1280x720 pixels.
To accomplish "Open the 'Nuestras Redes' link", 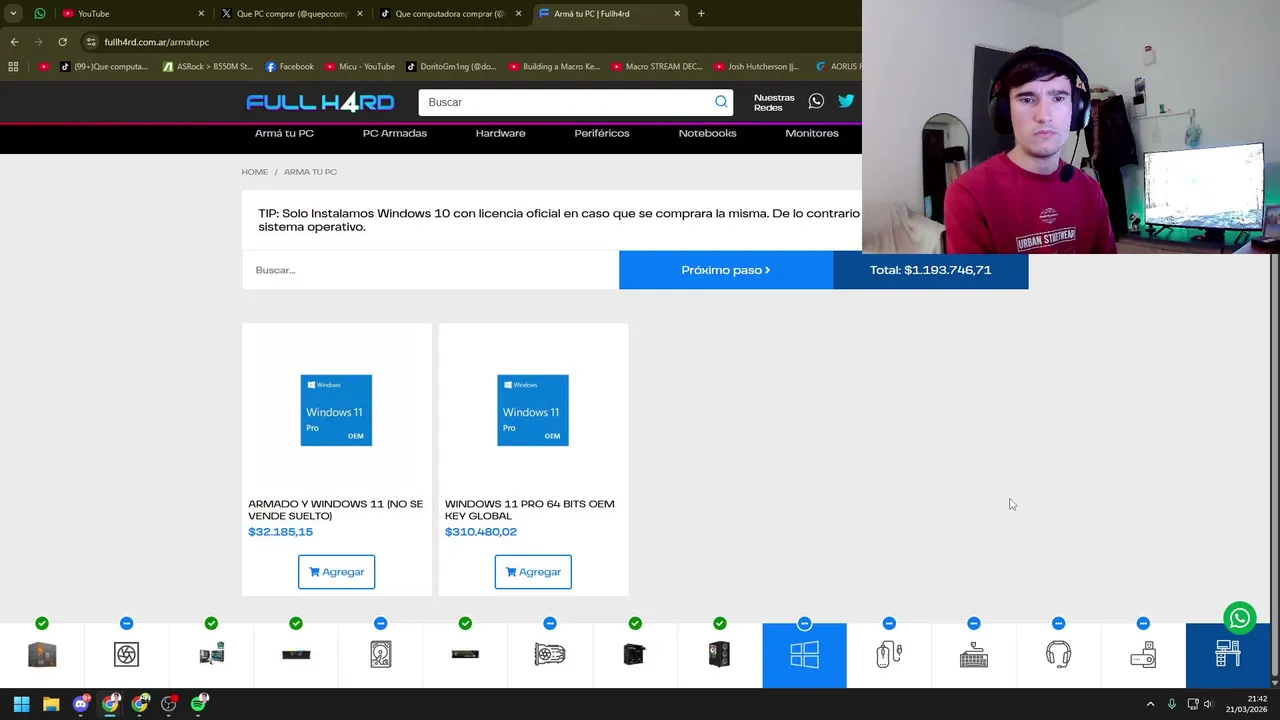I will pyautogui.click(x=774, y=102).
